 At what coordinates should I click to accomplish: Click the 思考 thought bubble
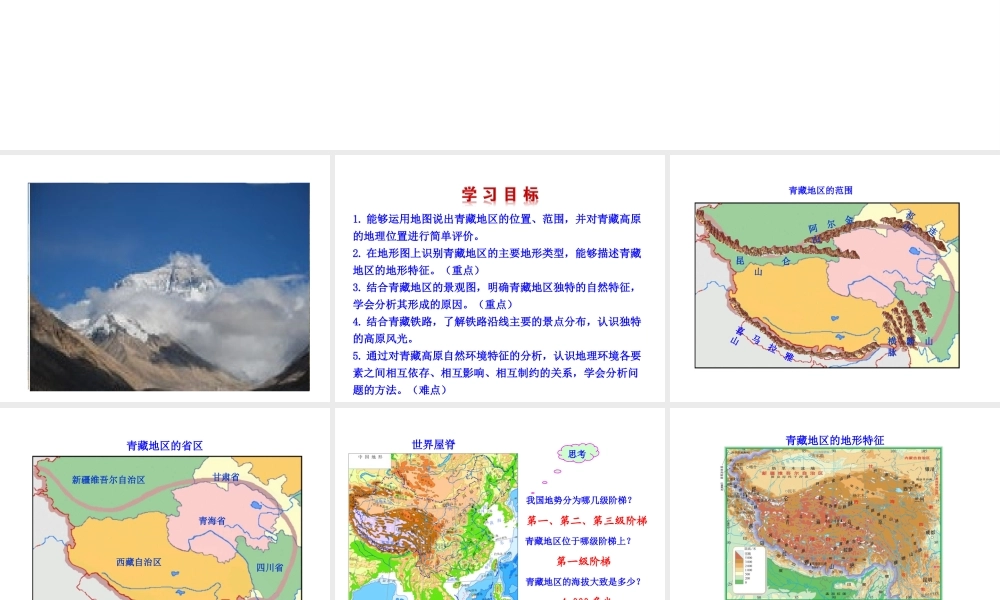click(578, 453)
